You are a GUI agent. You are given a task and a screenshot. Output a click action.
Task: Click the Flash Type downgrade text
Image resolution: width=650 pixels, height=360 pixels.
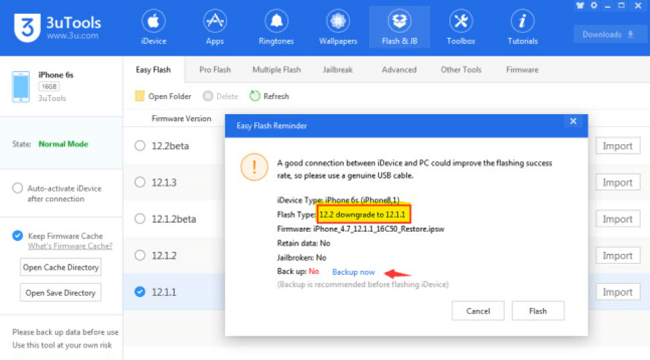pos(362,214)
